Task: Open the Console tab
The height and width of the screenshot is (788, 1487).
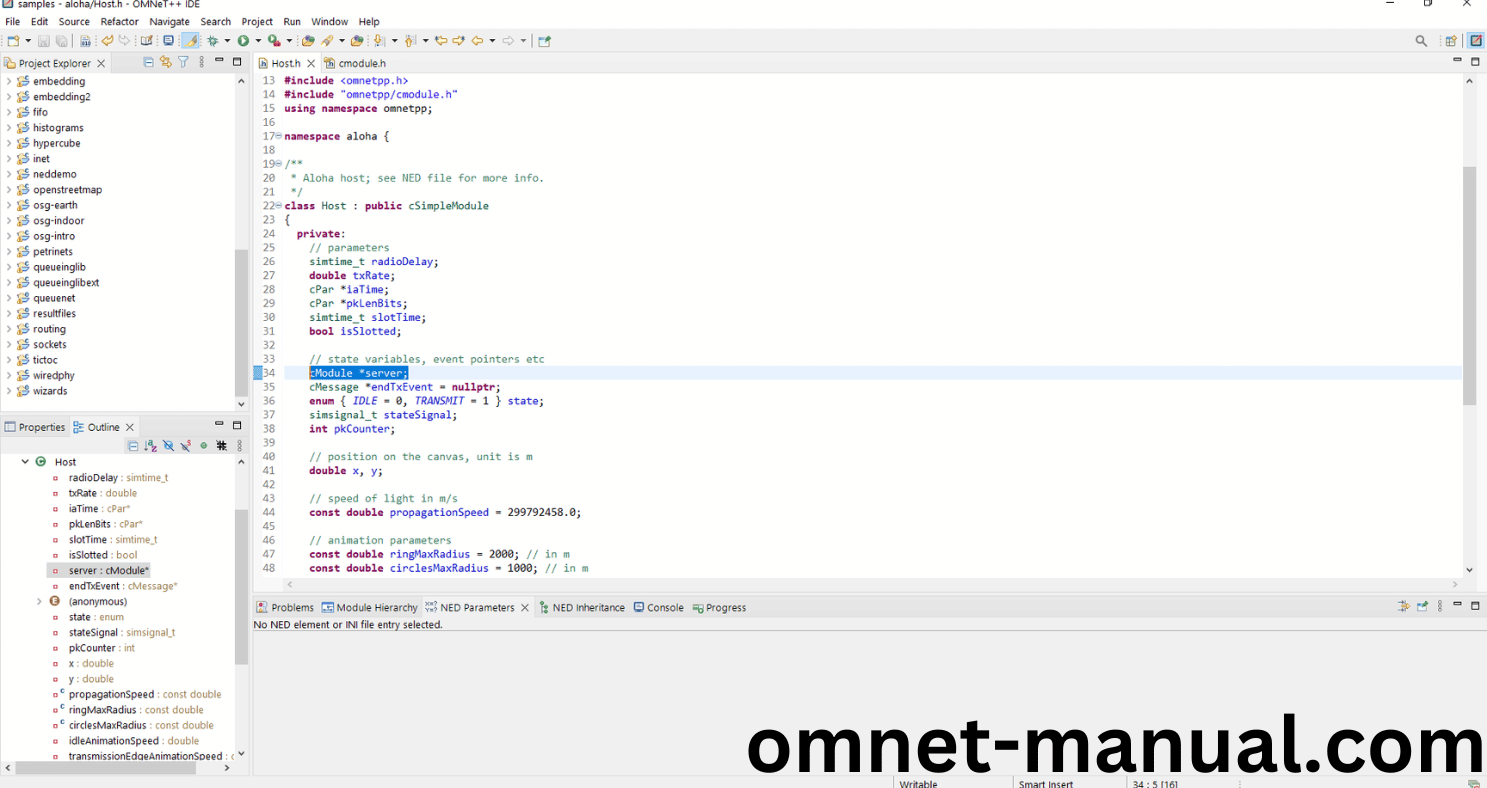Action: [665, 607]
